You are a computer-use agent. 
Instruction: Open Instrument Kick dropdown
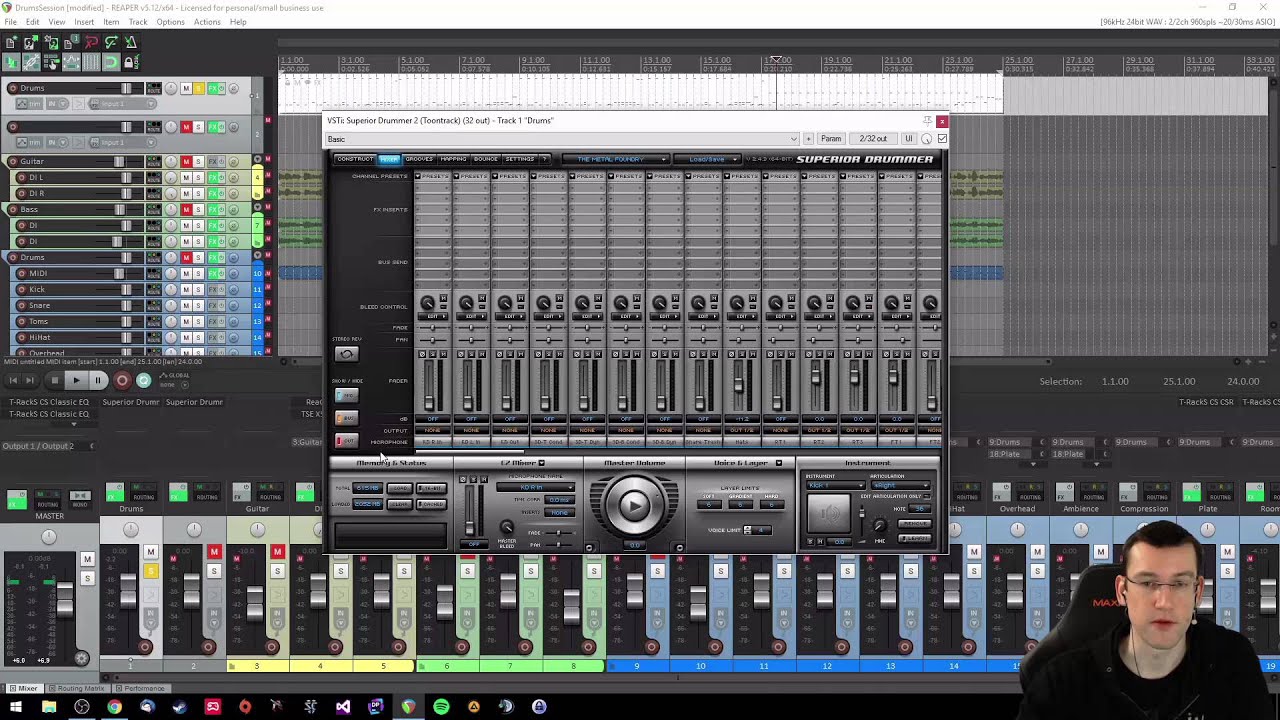[834, 486]
